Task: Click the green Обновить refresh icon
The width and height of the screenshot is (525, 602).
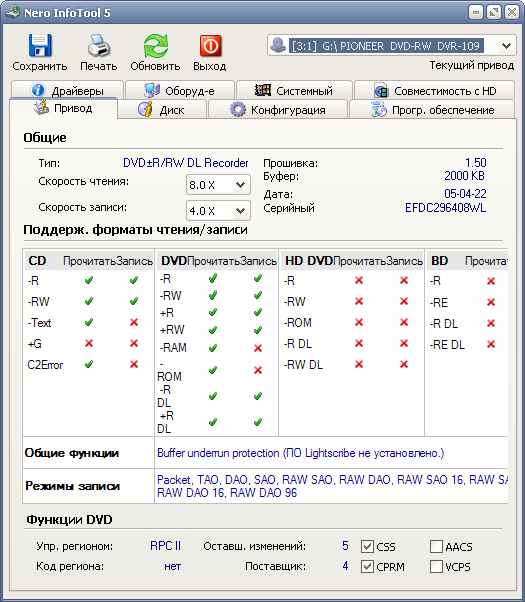Action: coord(156,46)
